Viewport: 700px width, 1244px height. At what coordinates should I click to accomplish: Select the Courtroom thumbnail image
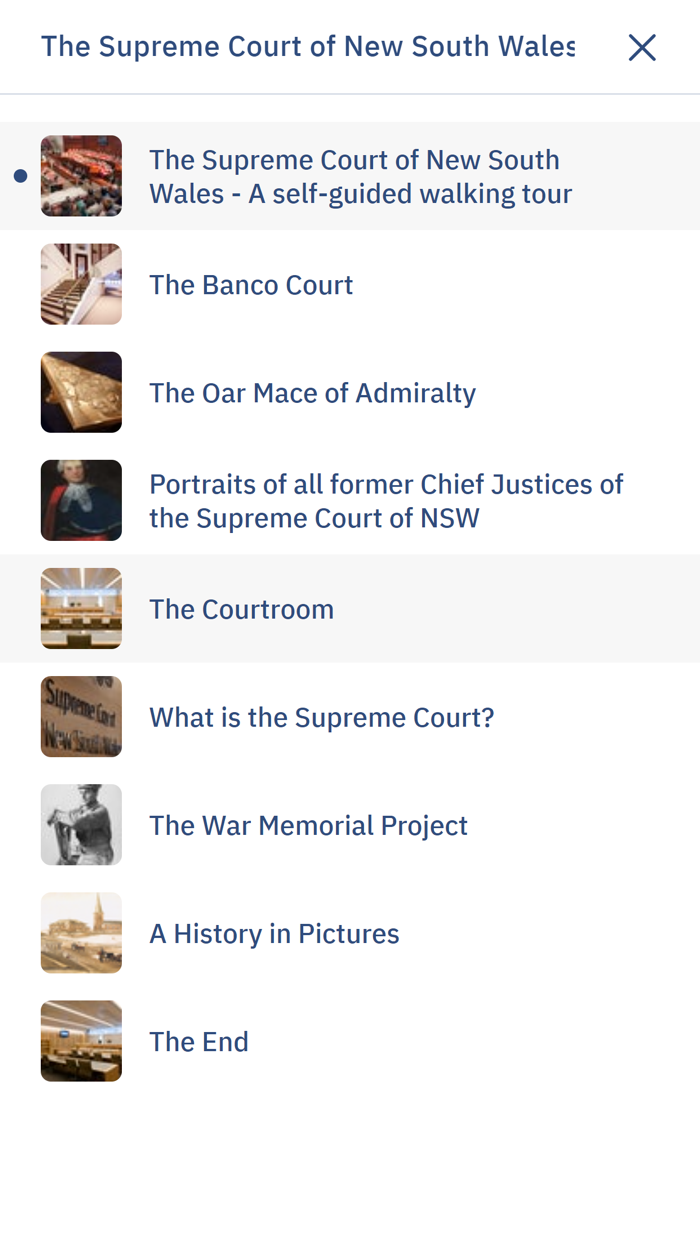(81, 608)
